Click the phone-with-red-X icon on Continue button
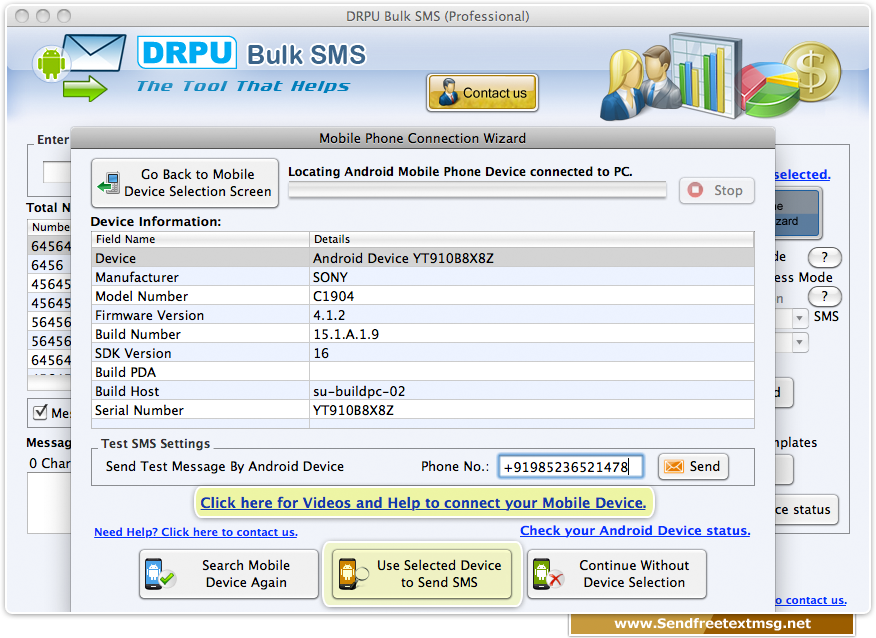876x638 pixels. (x=548, y=574)
